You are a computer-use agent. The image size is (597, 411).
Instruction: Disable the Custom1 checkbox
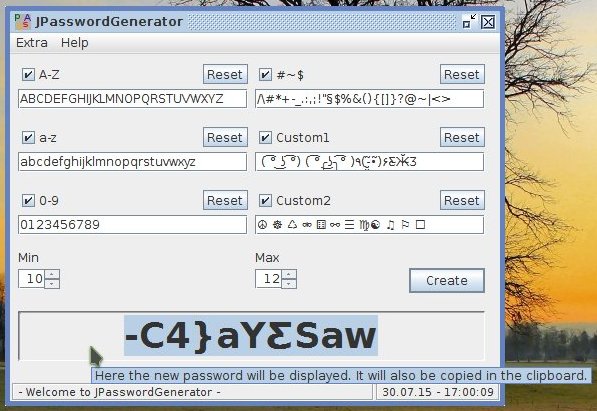265,137
